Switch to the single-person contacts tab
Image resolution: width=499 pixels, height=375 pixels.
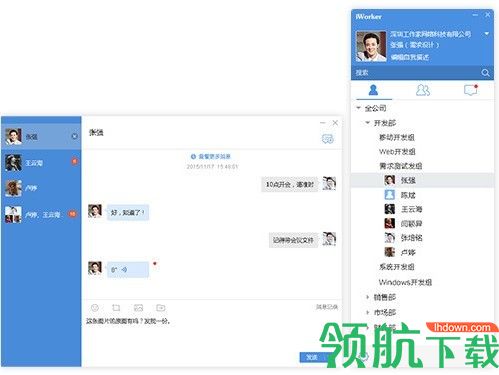click(373, 90)
